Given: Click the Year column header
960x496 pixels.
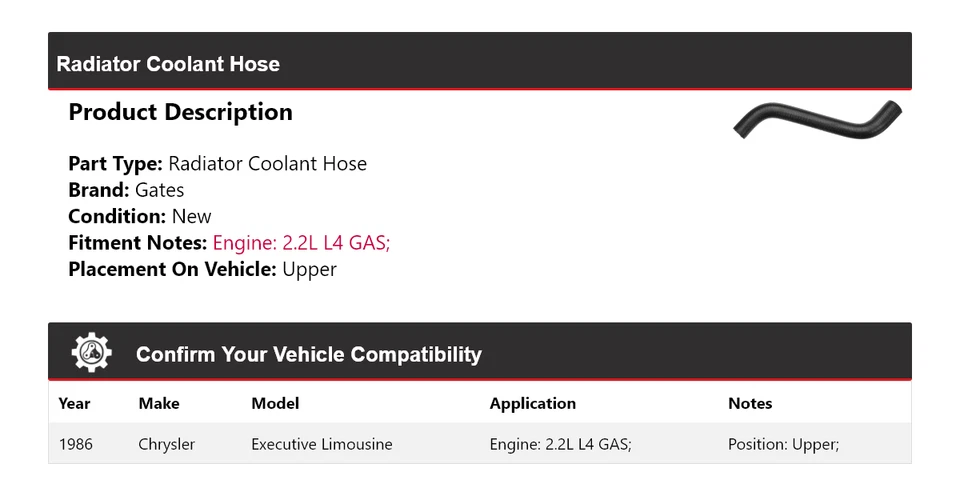Looking at the screenshot, I should pos(74,404).
